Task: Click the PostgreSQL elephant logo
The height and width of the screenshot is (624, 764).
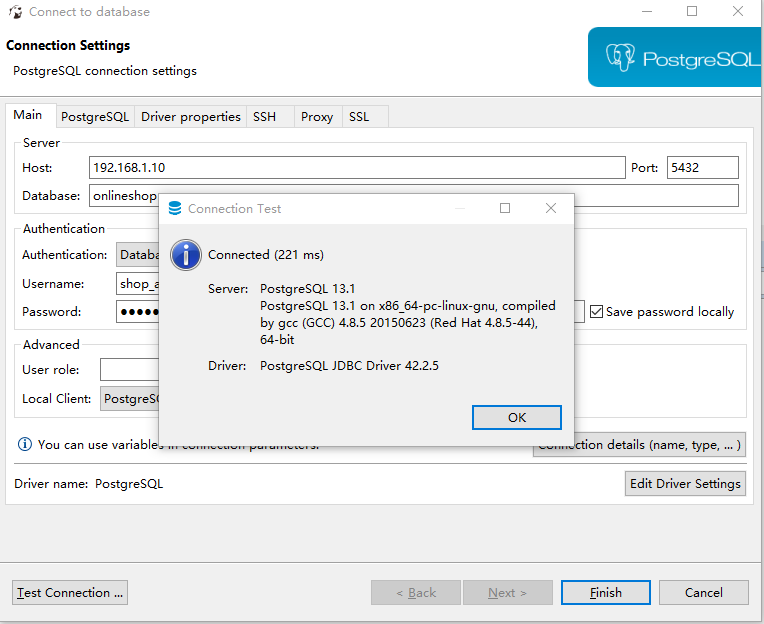Action: tap(620, 57)
